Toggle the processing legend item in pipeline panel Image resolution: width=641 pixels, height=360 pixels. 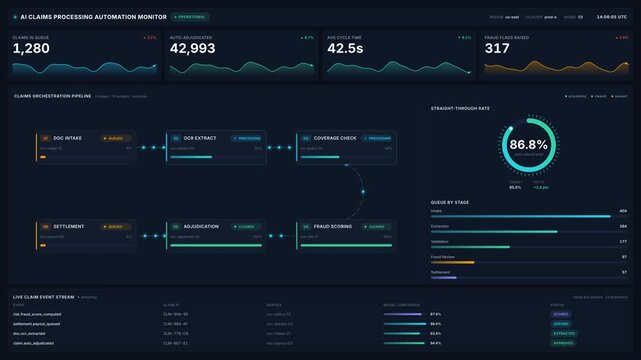click(576, 96)
